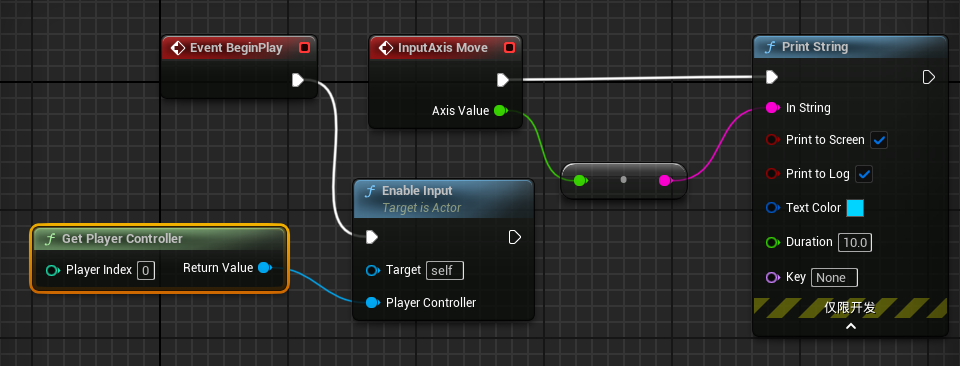Click the Player Controller input pin

click(372, 303)
